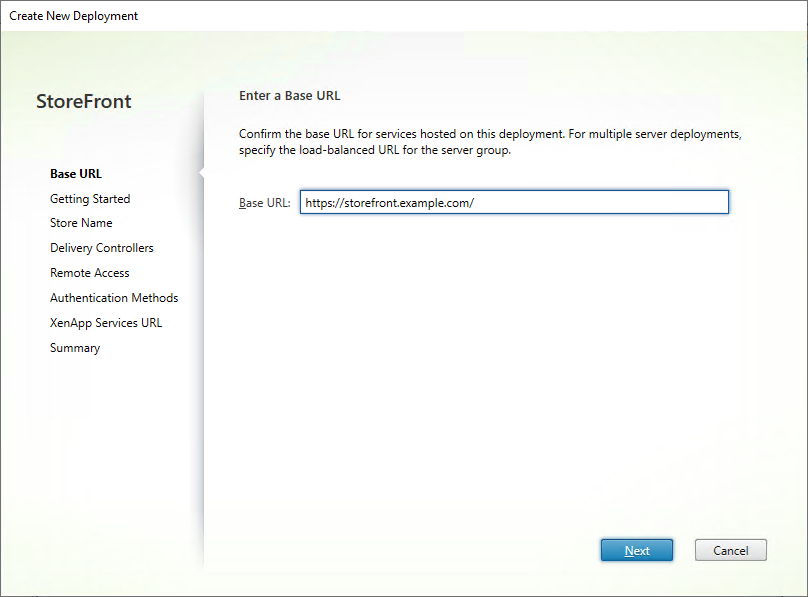
Task: Select the Base URL step
Action: coord(75,173)
